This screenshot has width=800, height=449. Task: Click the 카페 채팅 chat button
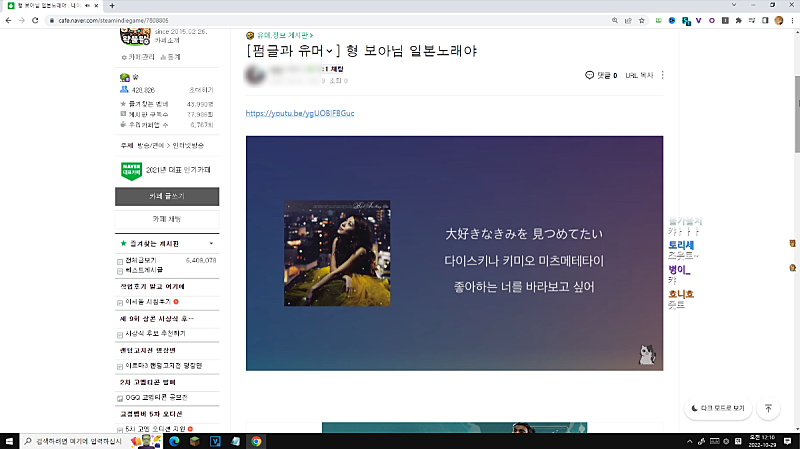167,219
